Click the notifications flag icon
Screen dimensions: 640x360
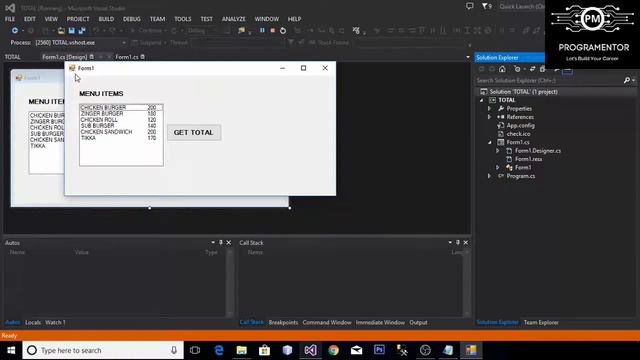click(x=485, y=6)
